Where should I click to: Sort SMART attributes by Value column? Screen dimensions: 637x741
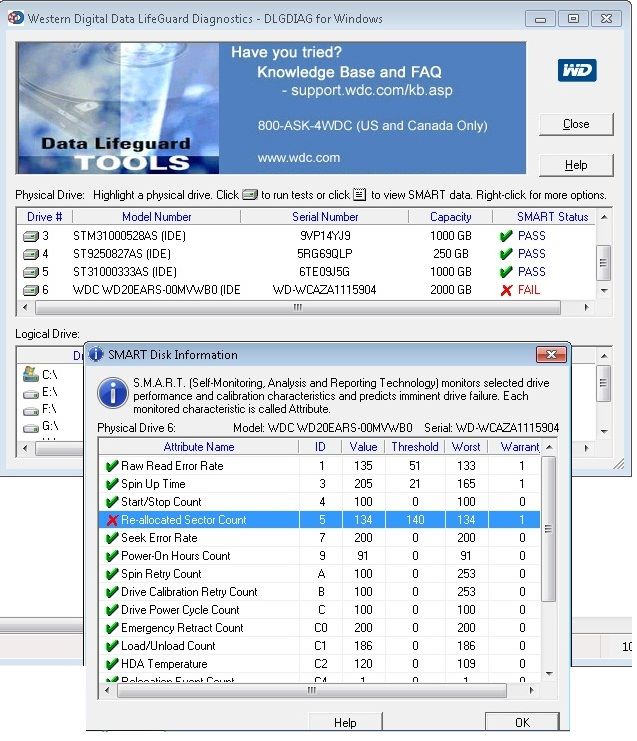coord(363,447)
